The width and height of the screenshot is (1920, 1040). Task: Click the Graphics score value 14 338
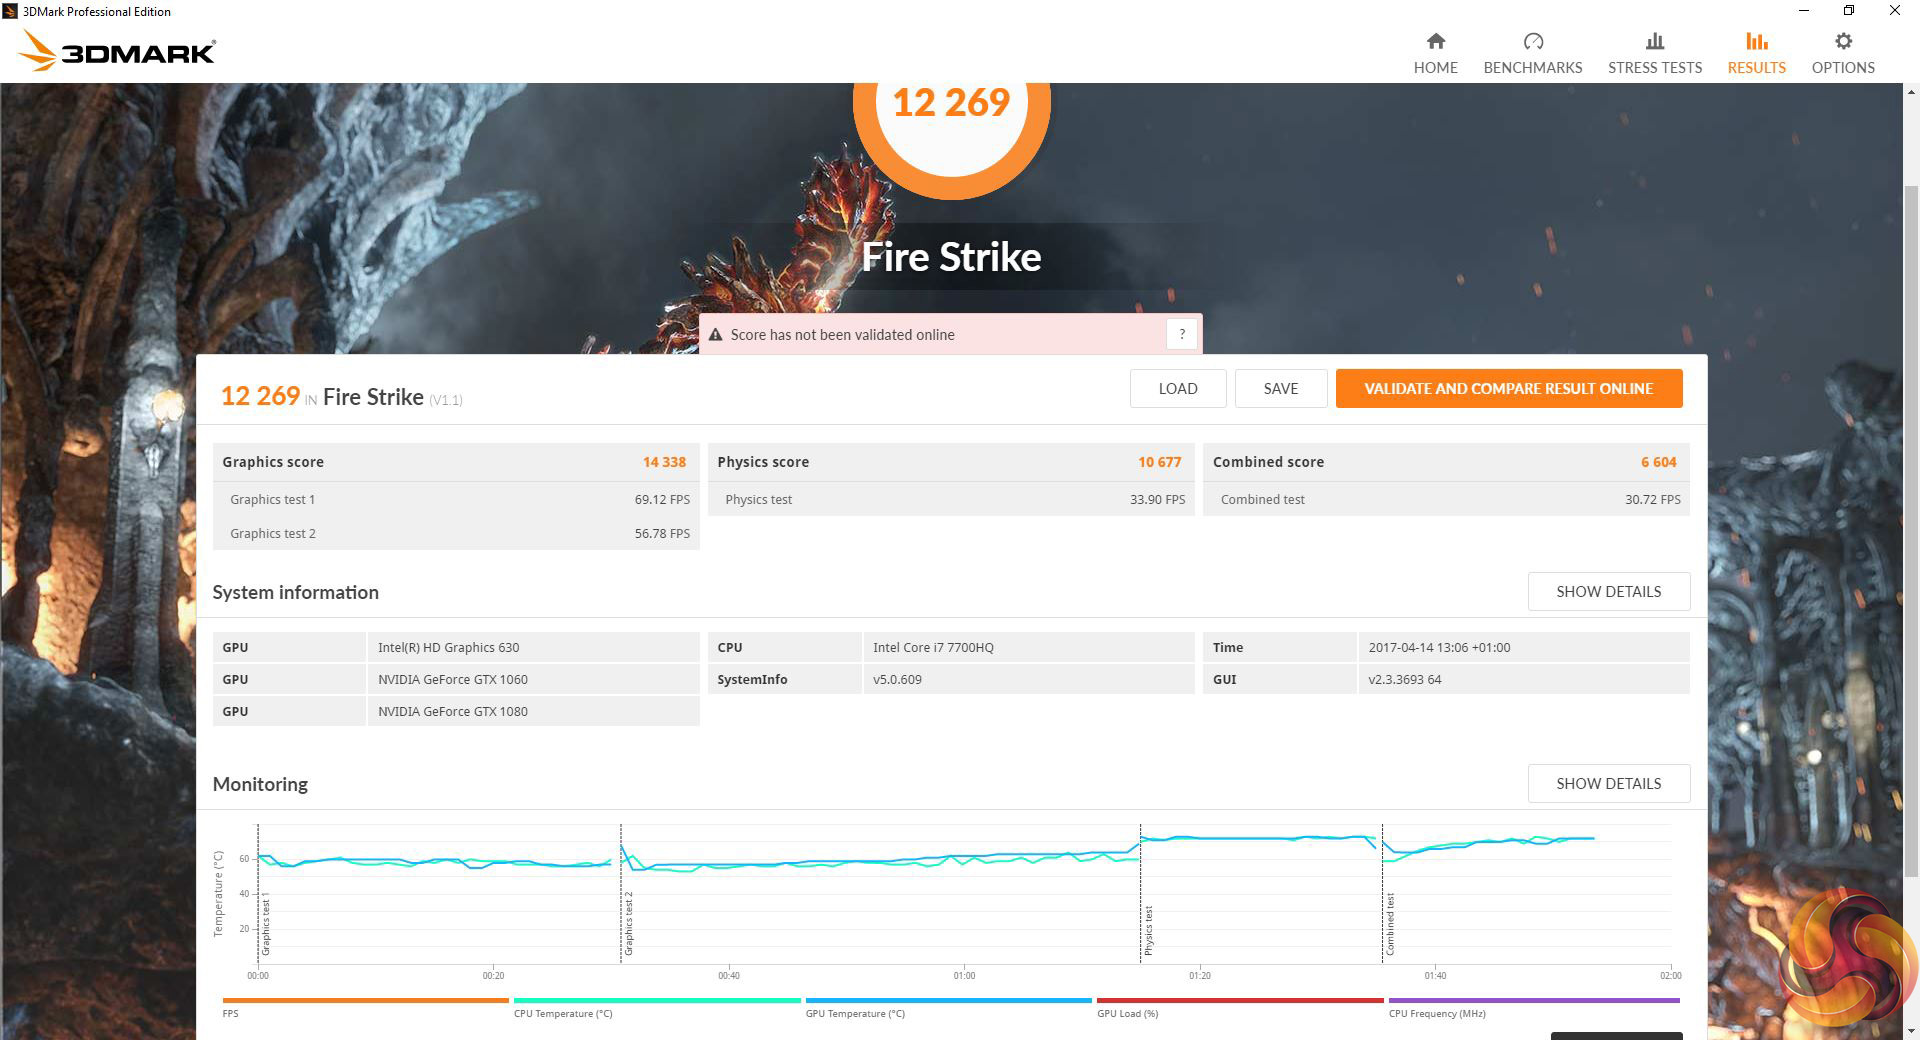click(x=664, y=462)
